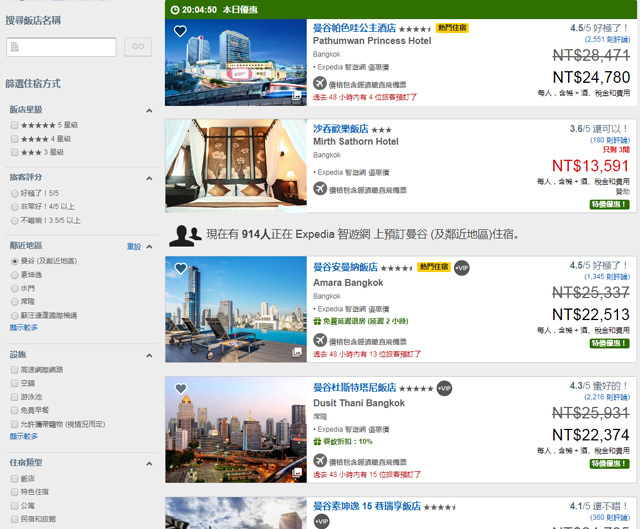Select the 席隆 area radio button
Image resolution: width=640 pixels, height=529 pixels.
[15, 302]
